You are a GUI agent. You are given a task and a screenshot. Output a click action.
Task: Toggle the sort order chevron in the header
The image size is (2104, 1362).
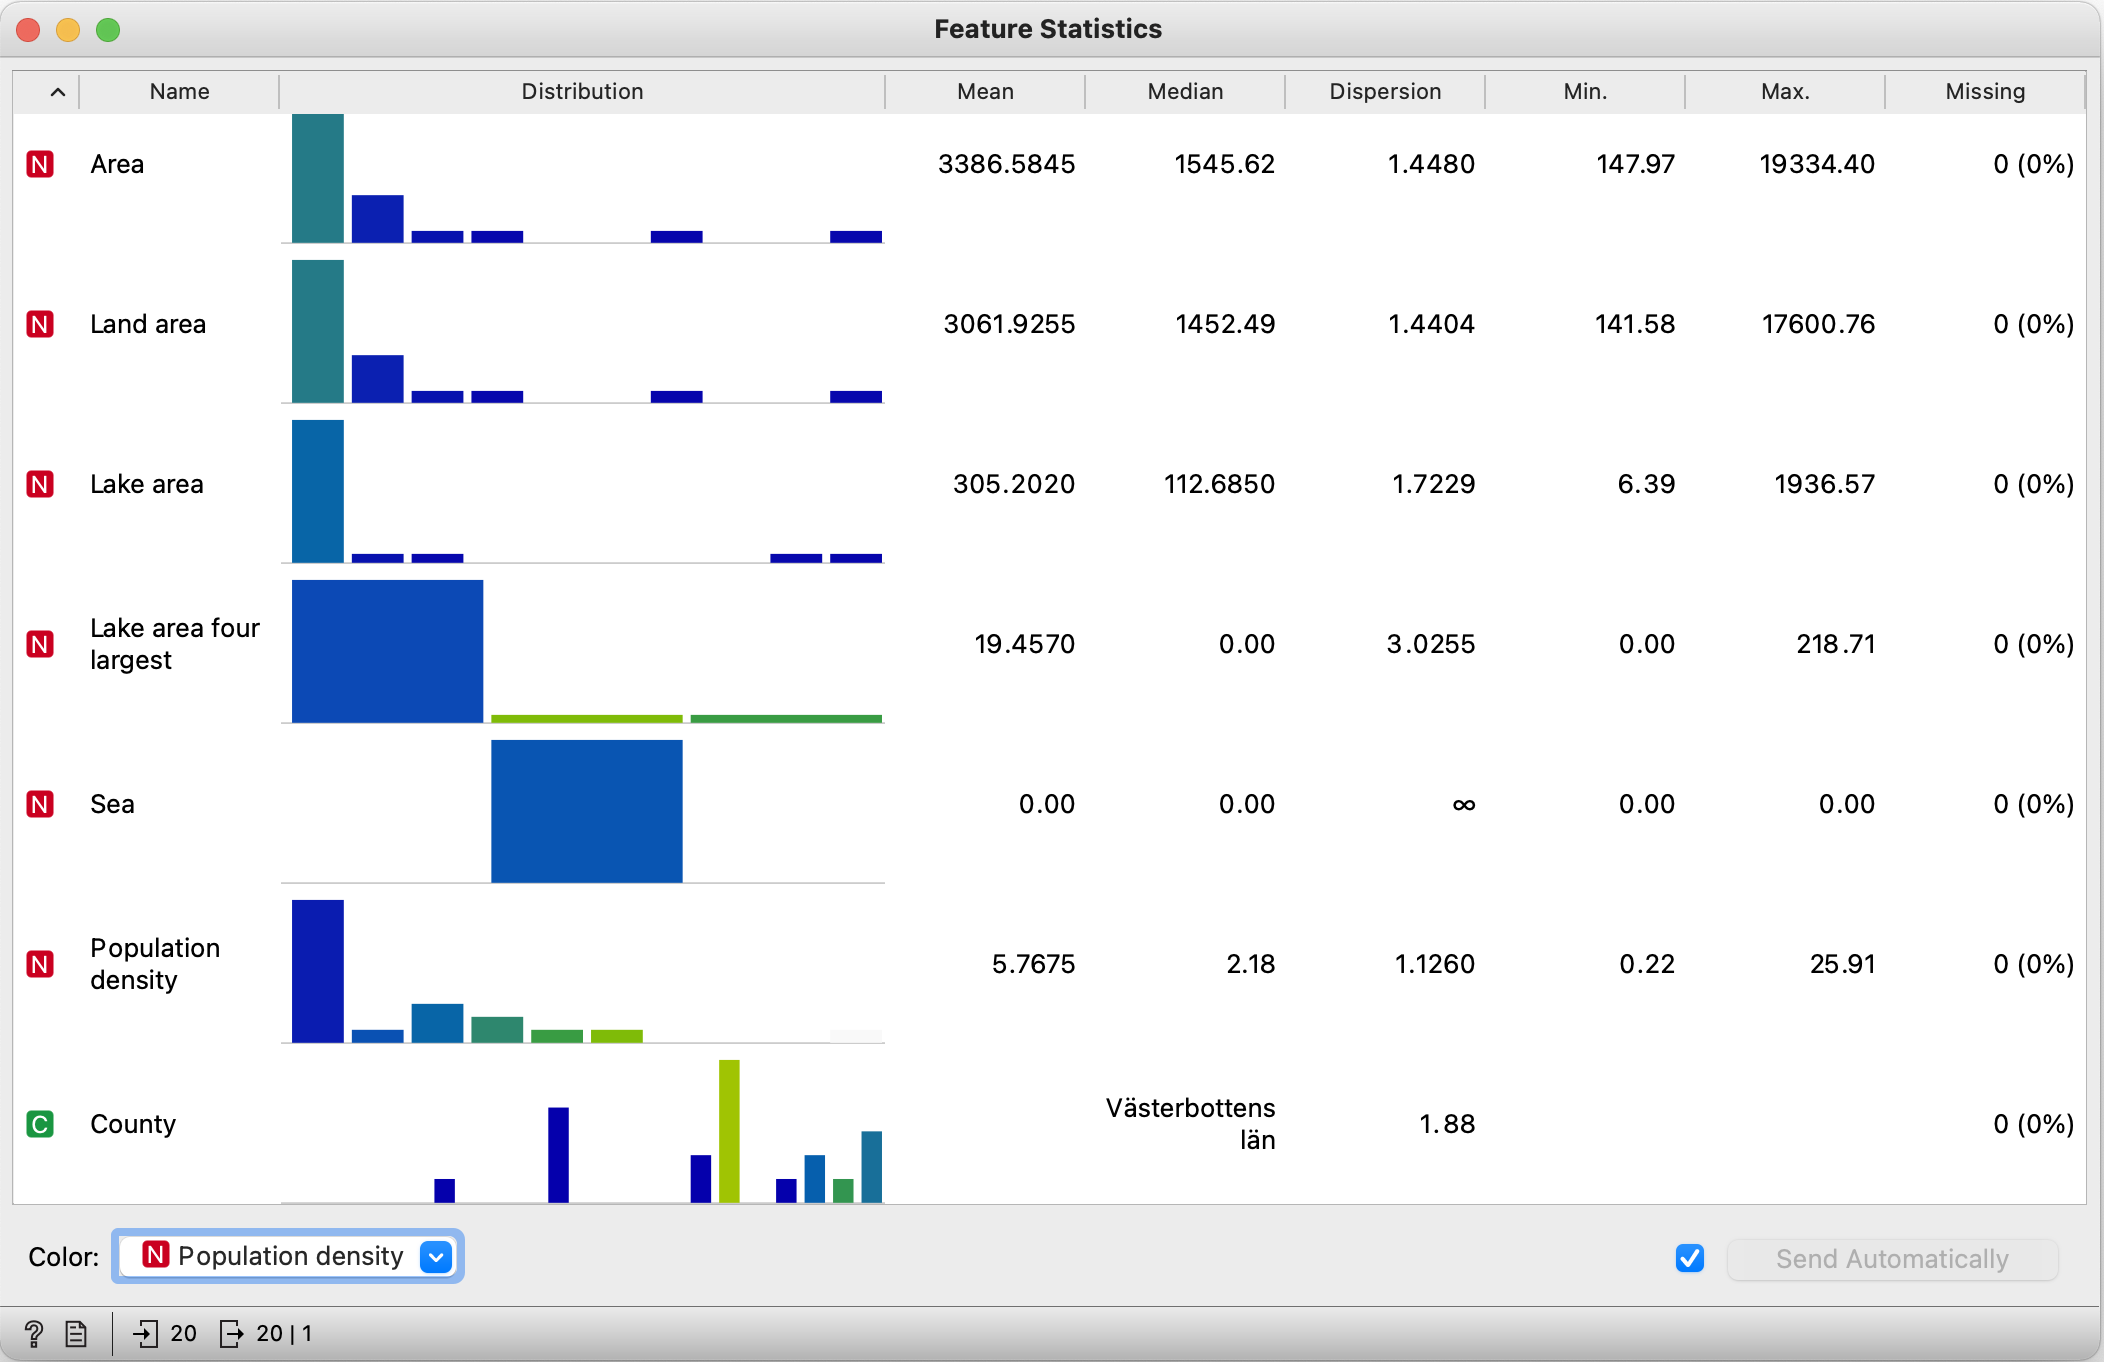[57, 91]
